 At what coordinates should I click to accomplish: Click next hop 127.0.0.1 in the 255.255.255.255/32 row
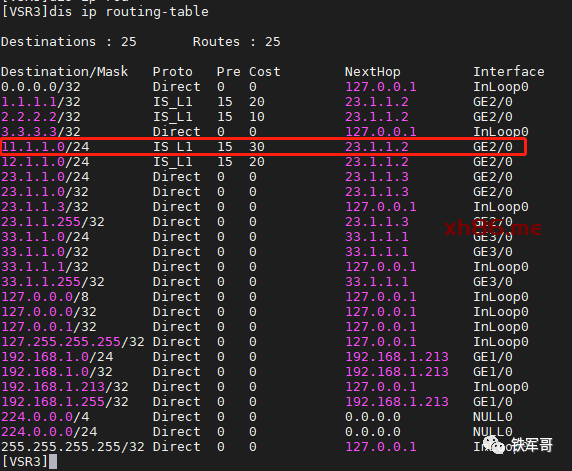point(381,446)
